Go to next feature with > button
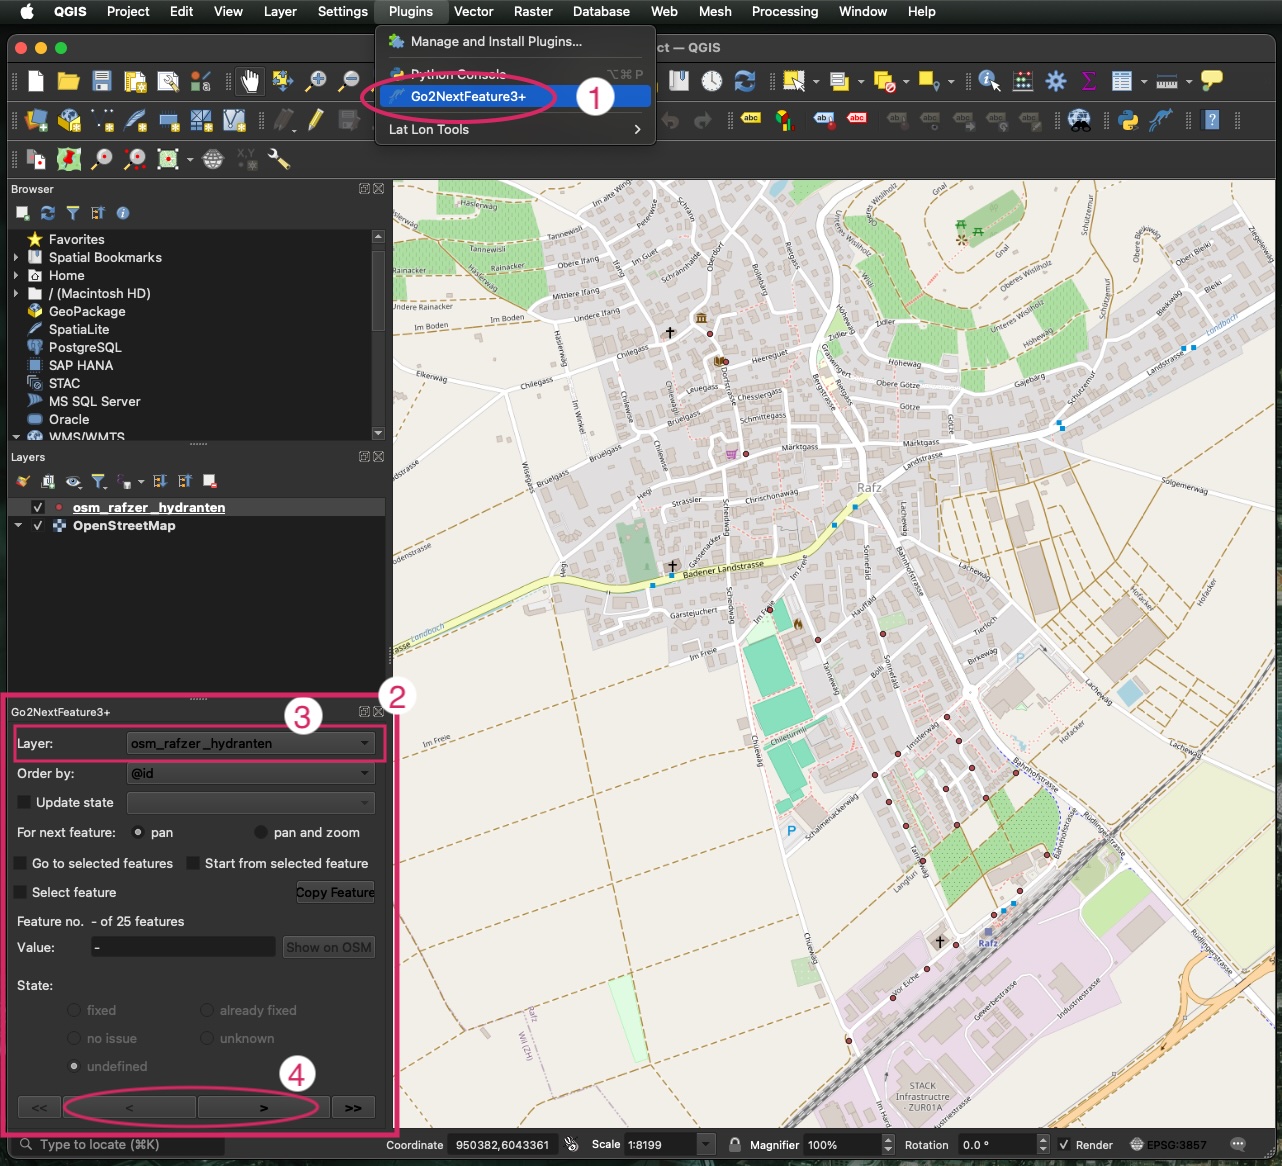 click(x=263, y=1107)
